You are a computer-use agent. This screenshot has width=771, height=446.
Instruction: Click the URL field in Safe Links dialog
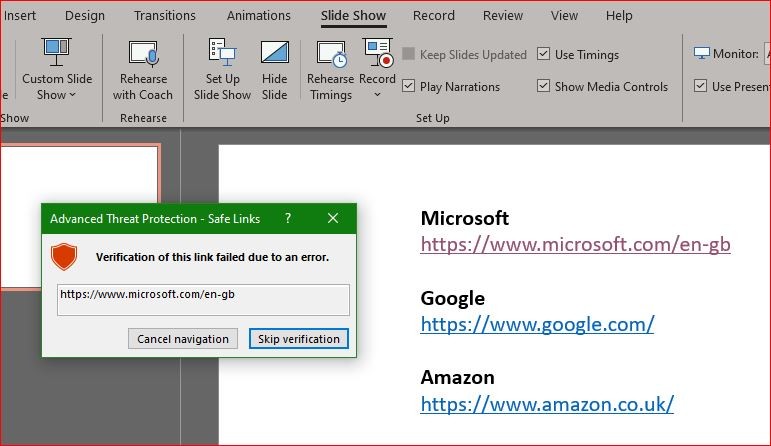click(203, 299)
